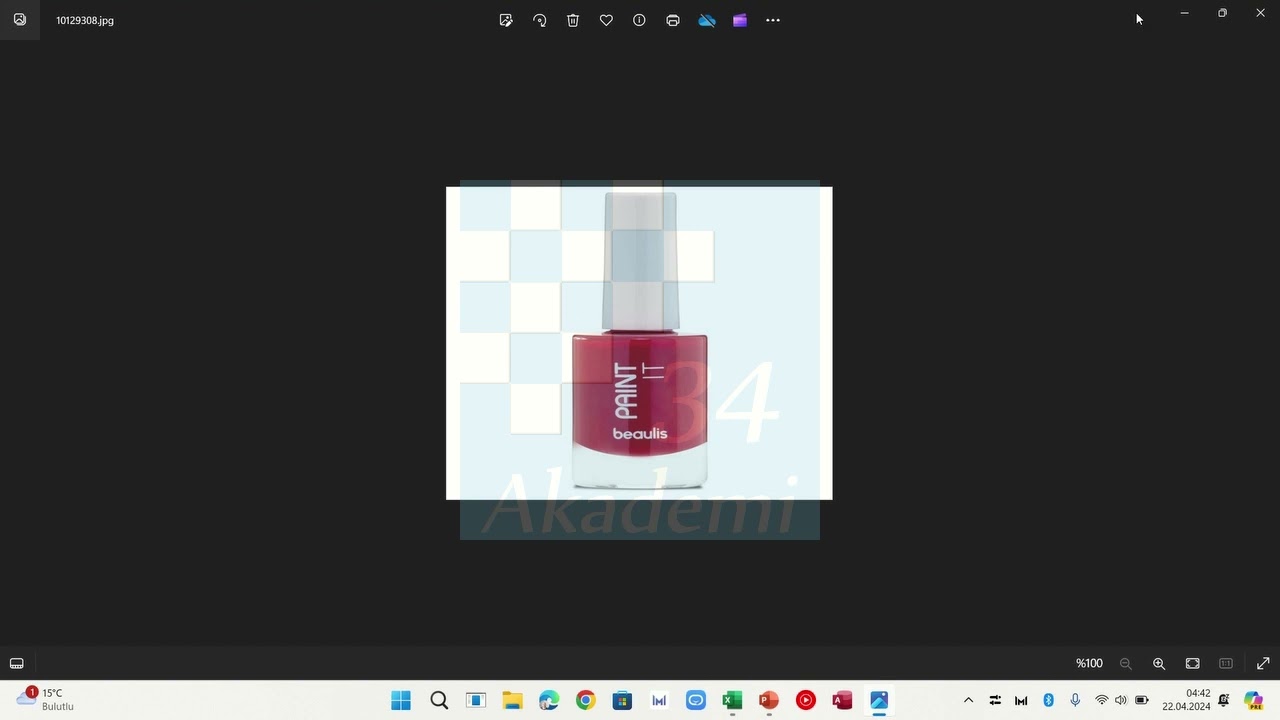Open the image editor tool
Image resolution: width=1280 pixels, height=720 pixels.
[506, 20]
